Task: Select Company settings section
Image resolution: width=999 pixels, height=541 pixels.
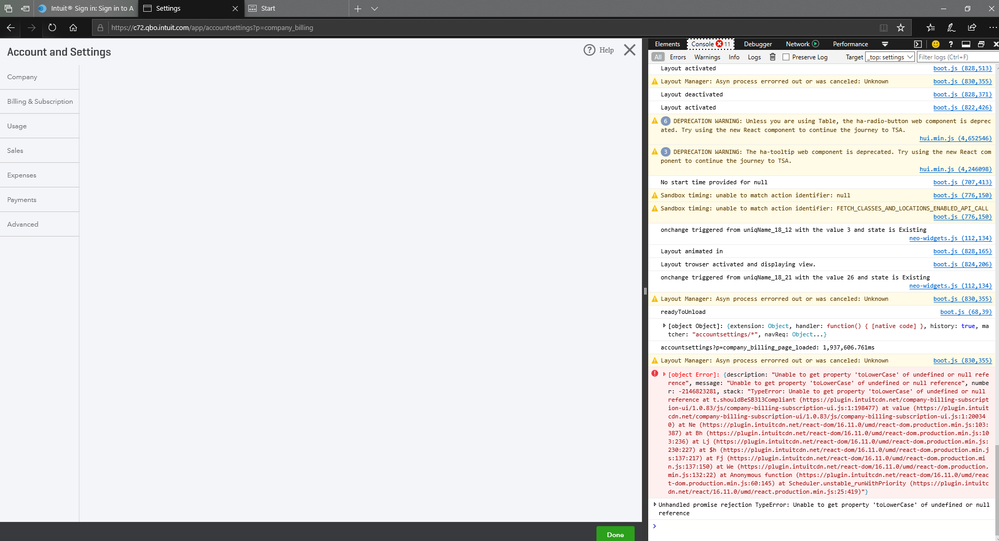Action: (x=40, y=77)
